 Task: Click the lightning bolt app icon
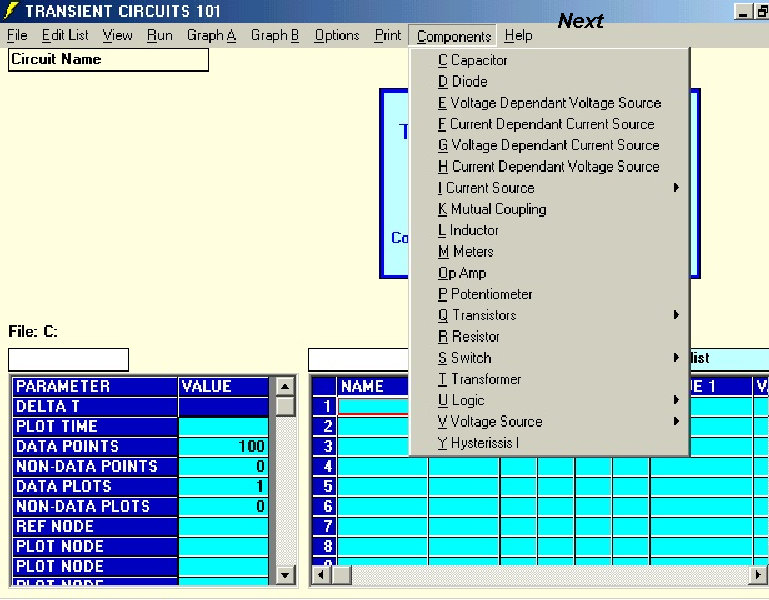[x=11, y=12]
